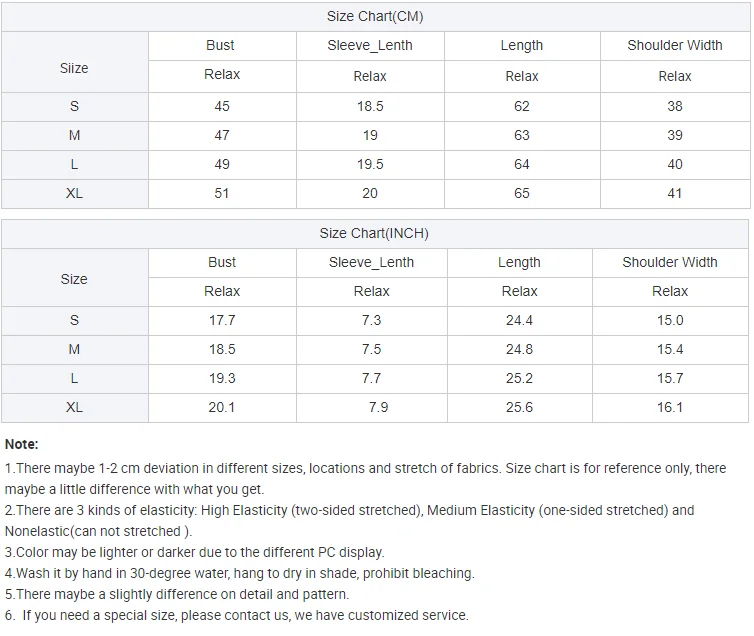Select the 17.7 bust cell in the INCH chart

click(222, 320)
